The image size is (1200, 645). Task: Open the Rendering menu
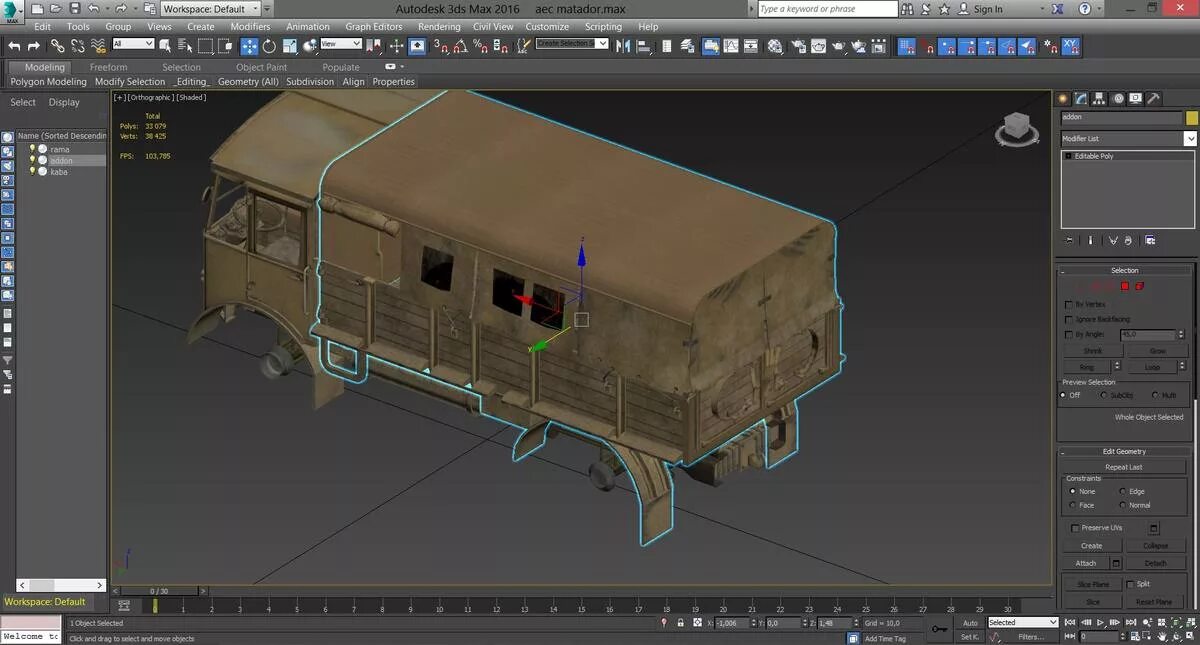coord(439,27)
